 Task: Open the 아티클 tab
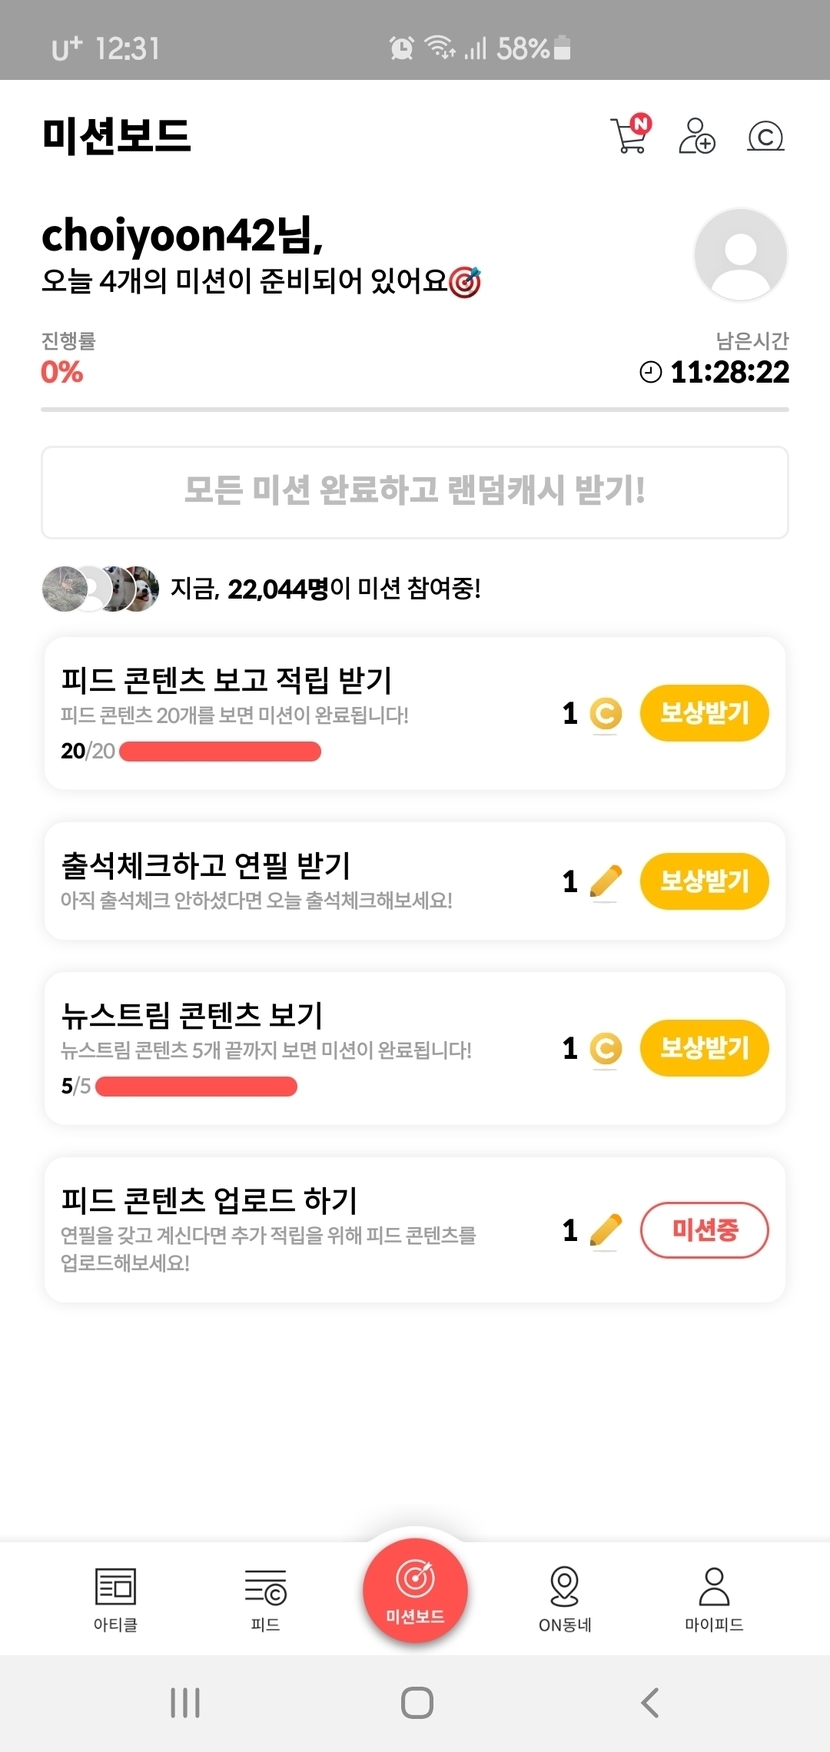pos(115,1598)
